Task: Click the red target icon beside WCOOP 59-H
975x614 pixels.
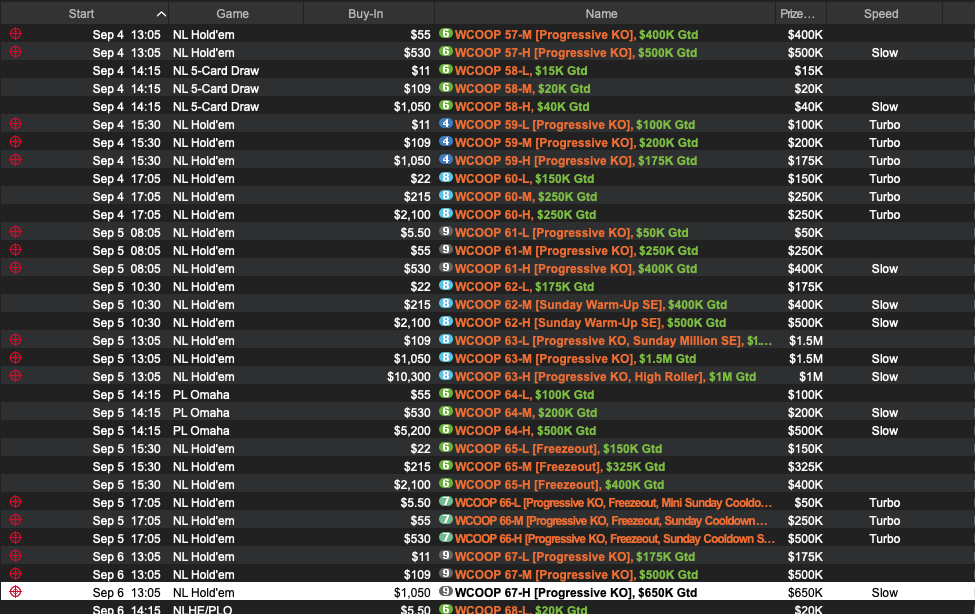Action: coord(16,160)
